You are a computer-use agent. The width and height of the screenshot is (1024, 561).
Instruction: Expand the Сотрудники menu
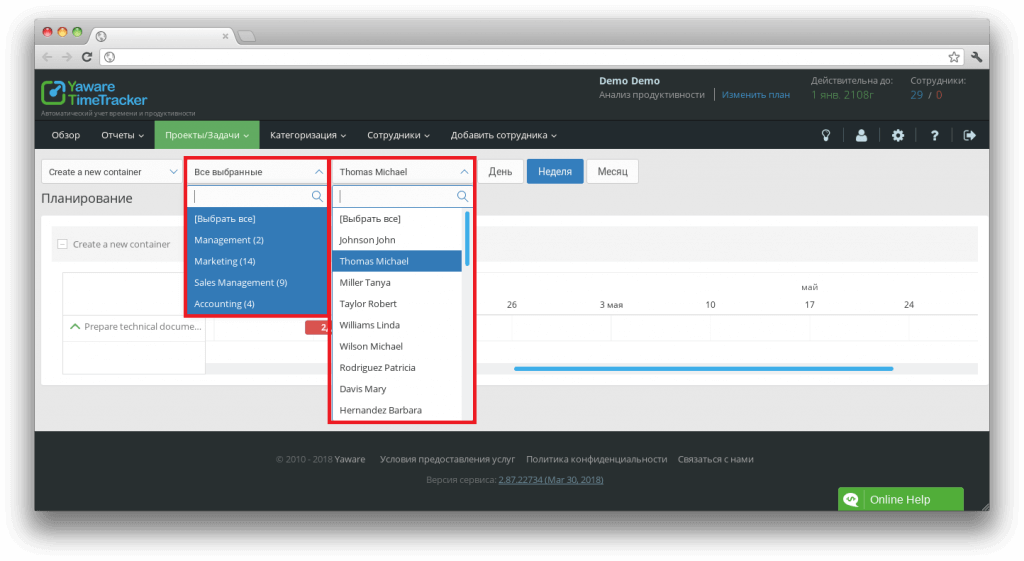[x=398, y=135]
